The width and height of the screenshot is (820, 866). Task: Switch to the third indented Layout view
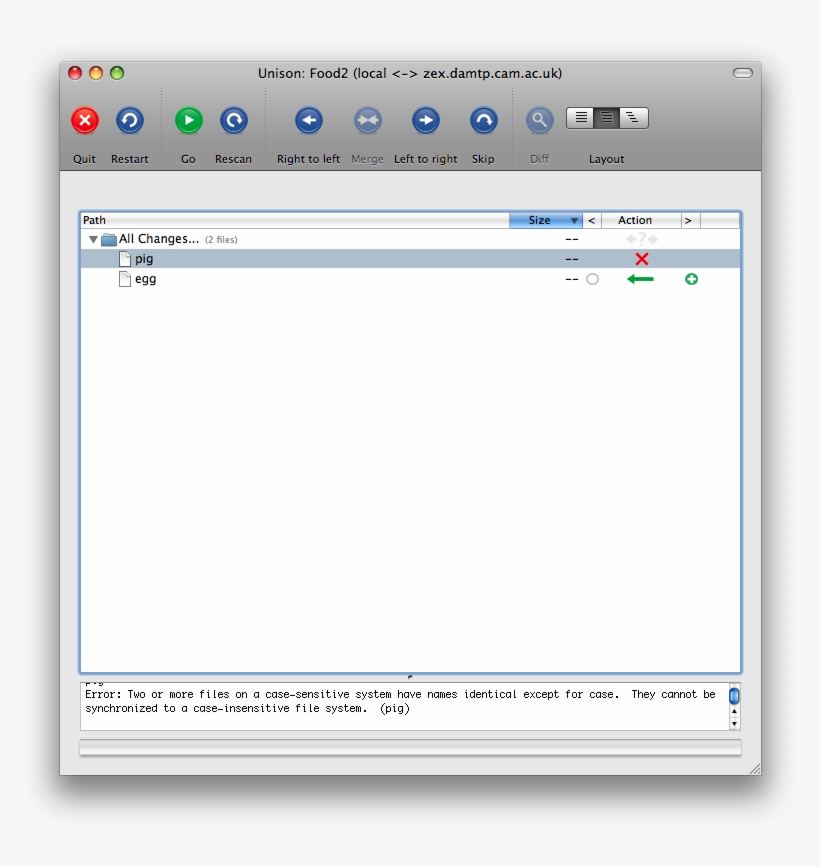click(632, 117)
